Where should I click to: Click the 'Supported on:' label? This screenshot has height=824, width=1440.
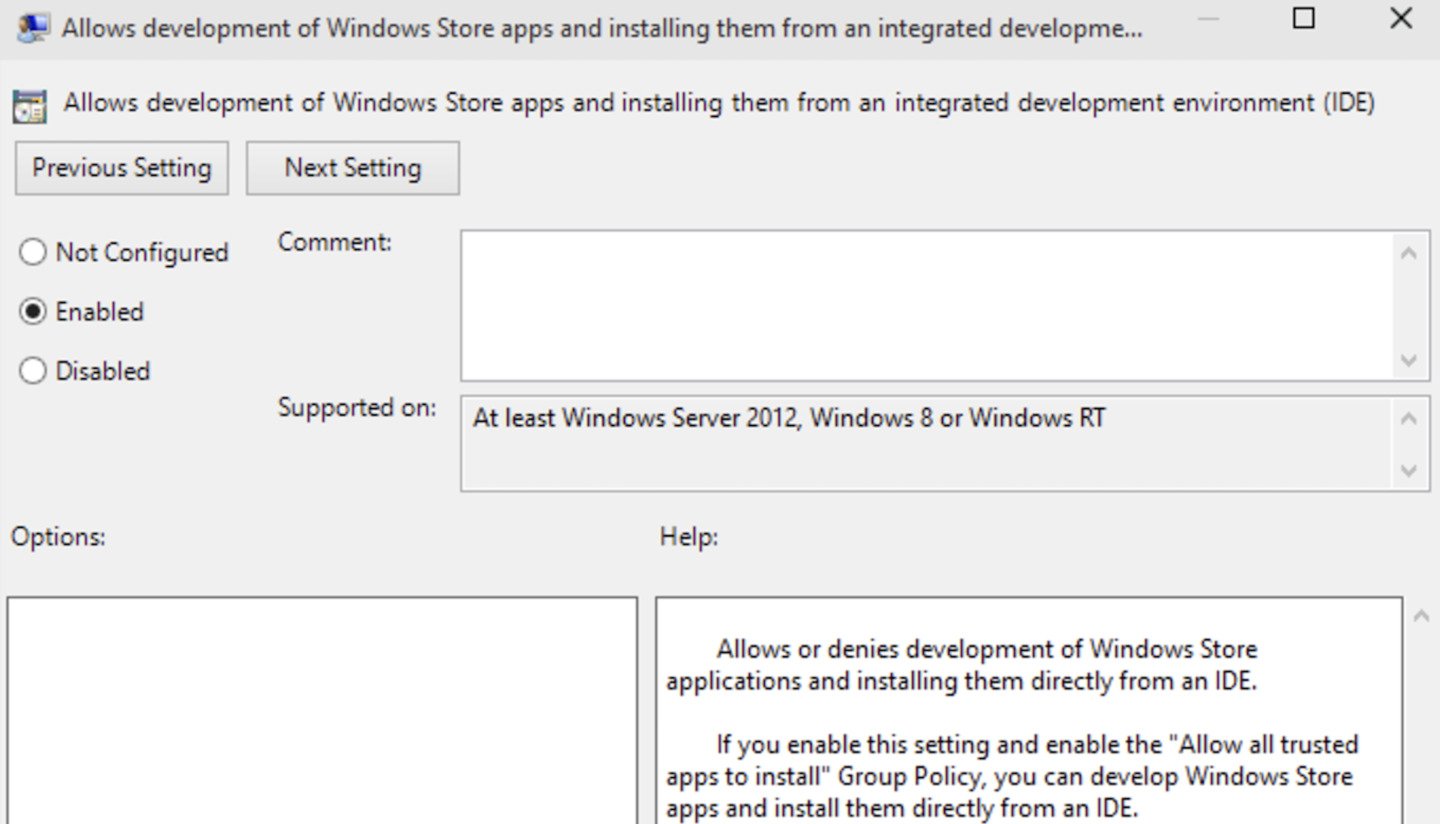click(357, 407)
